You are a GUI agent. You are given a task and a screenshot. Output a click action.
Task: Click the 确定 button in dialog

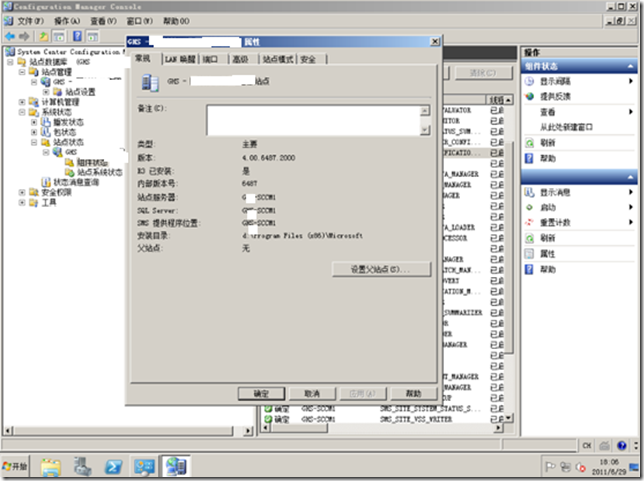(261, 394)
